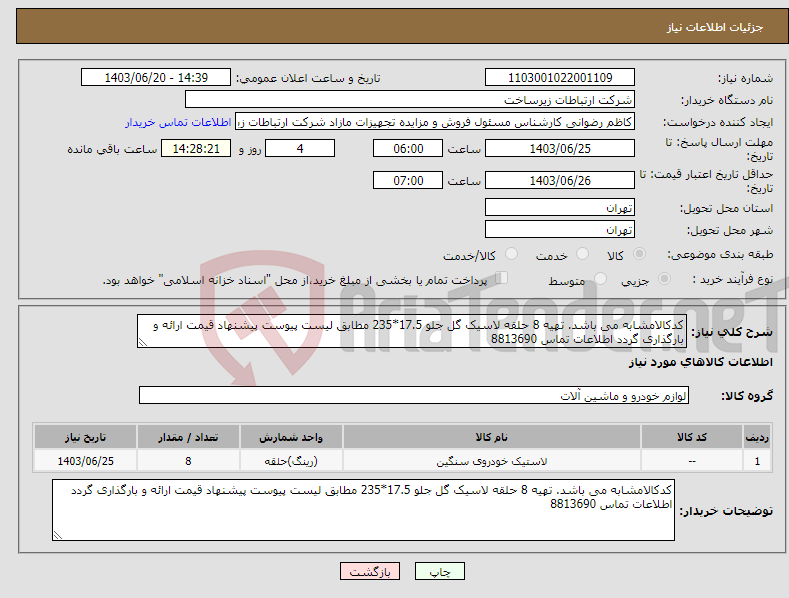Select the کالا radio button
Screen dimensions: 789x598
[639, 254]
